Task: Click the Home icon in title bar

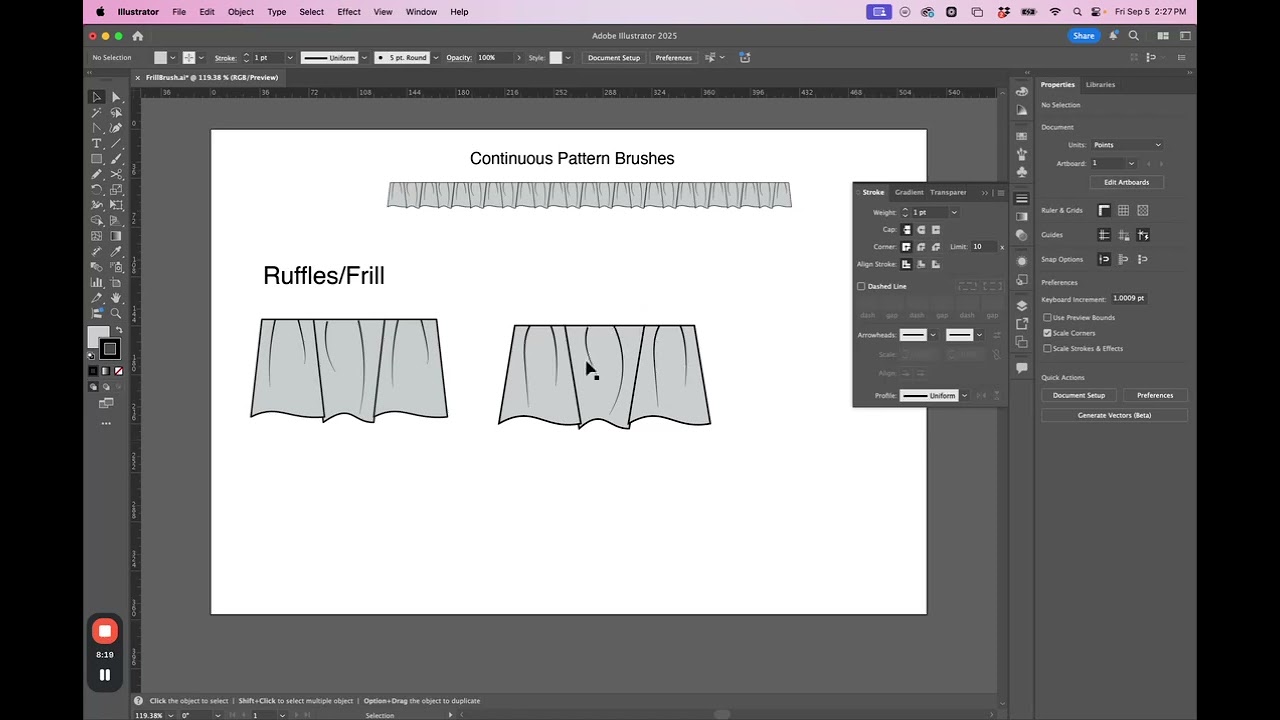Action: click(138, 36)
